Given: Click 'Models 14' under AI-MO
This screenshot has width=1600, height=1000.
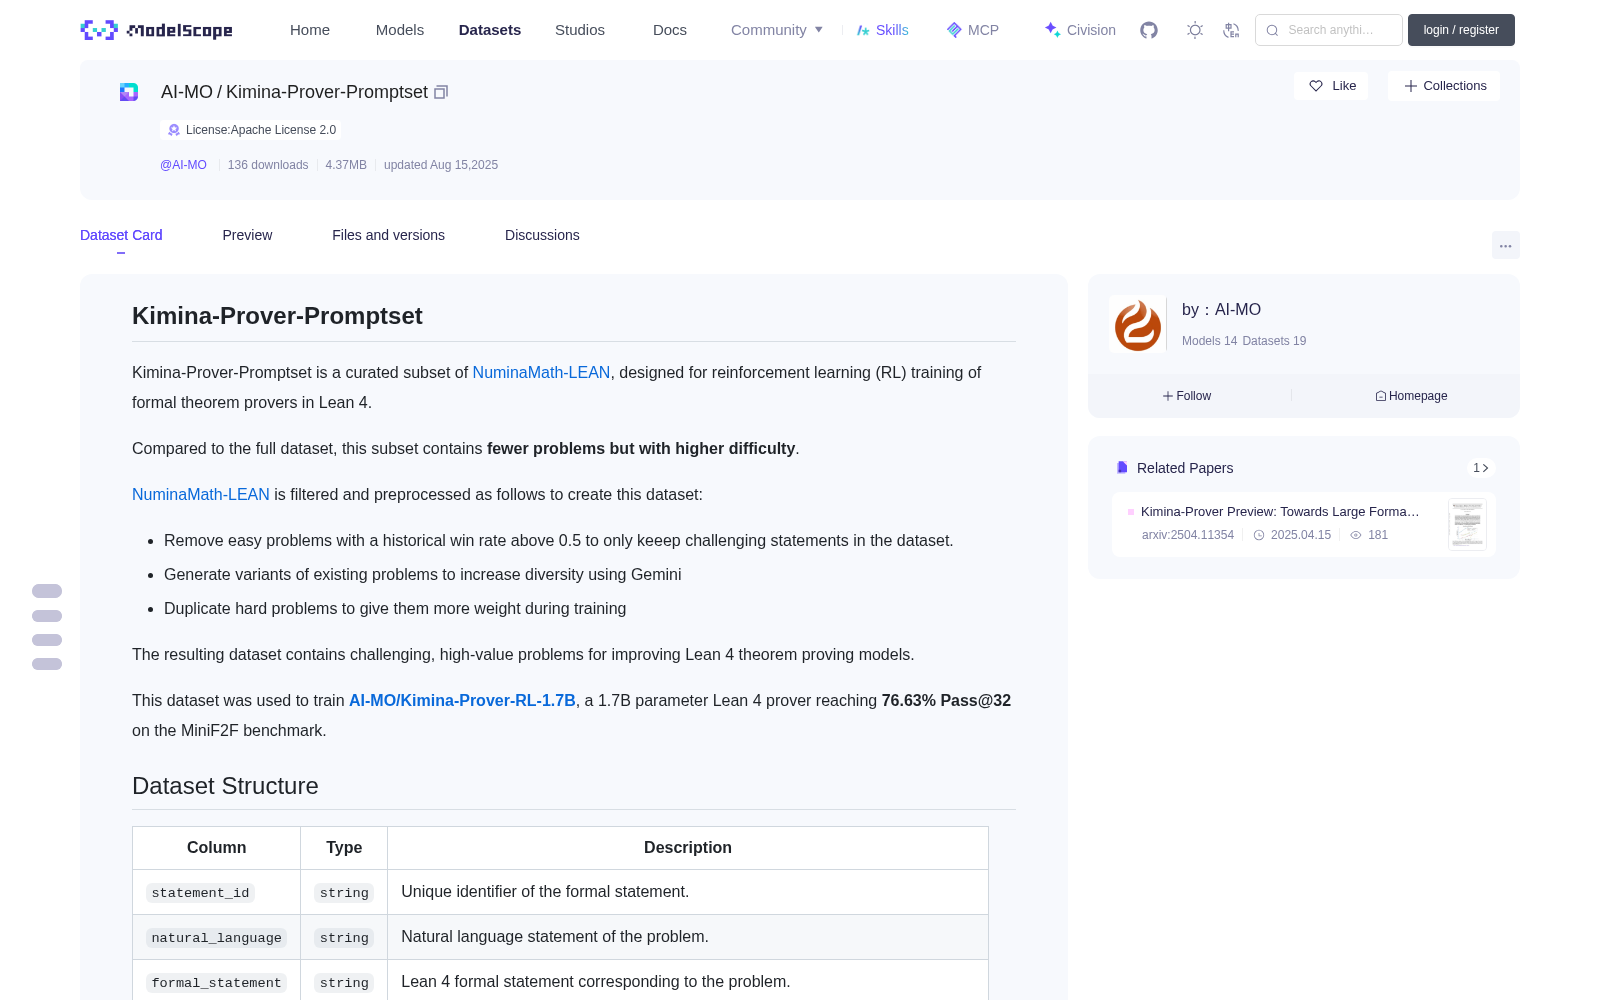Looking at the screenshot, I should [1209, 341].
